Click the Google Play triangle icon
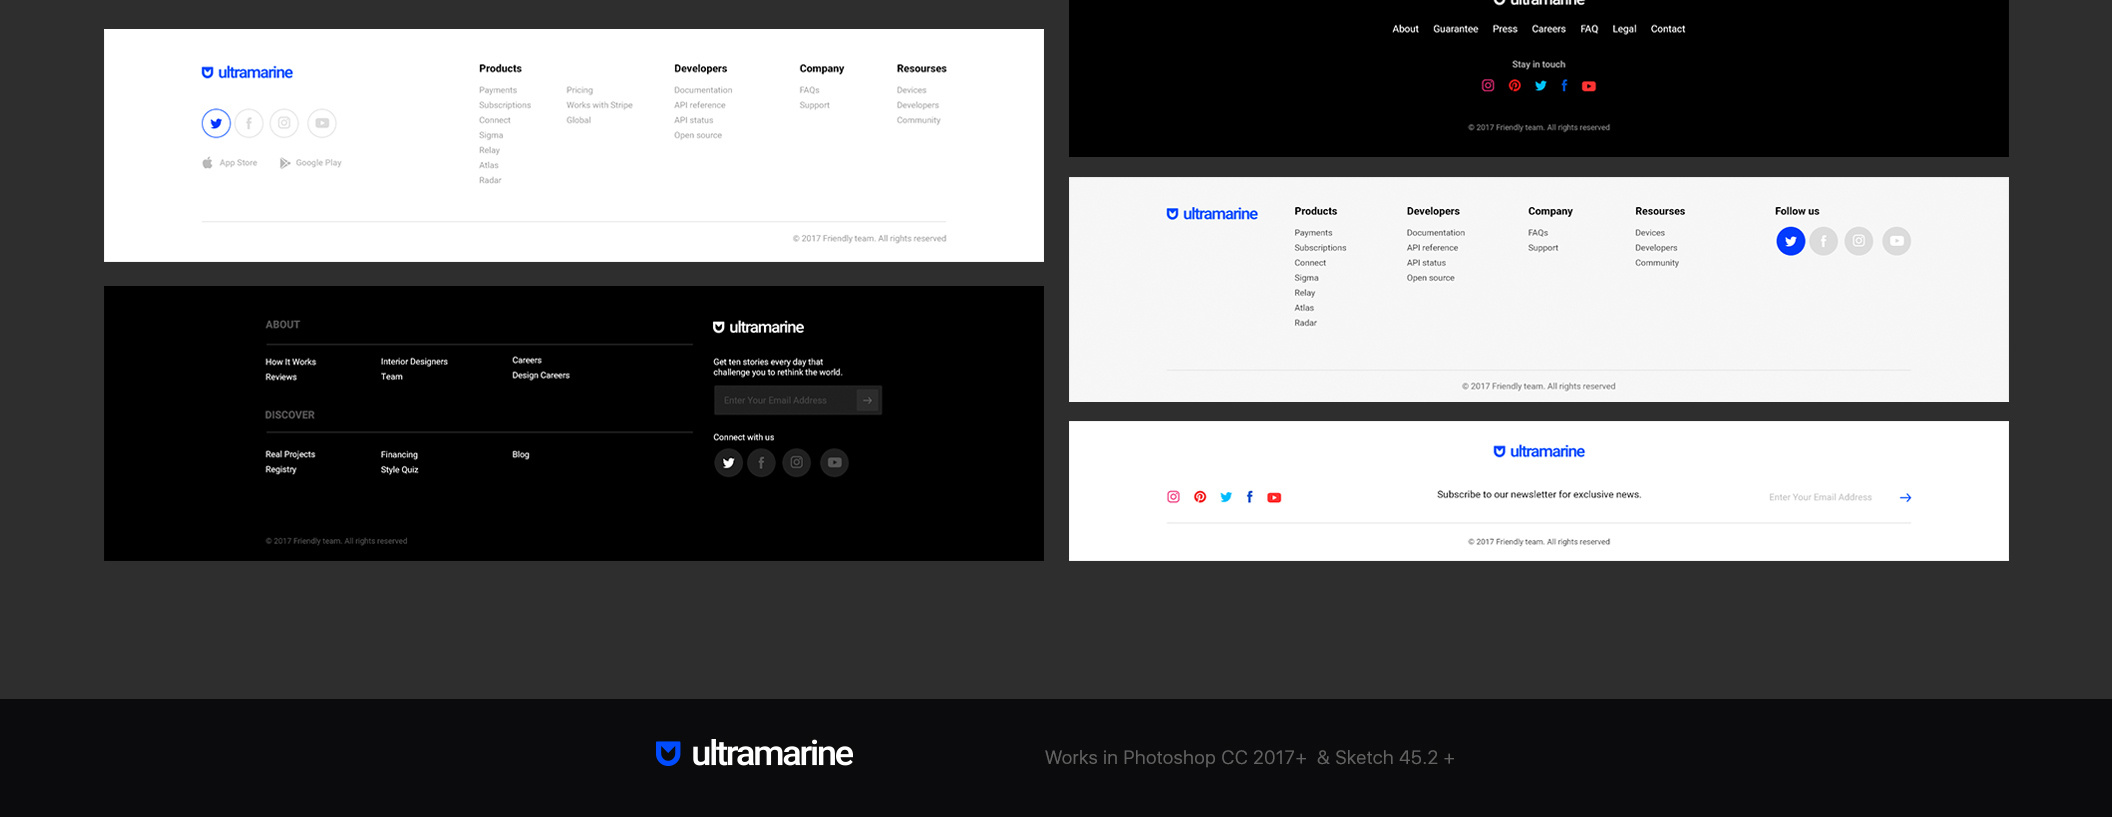This screenshot has height=817, width=2112. [x=285, y=163]
